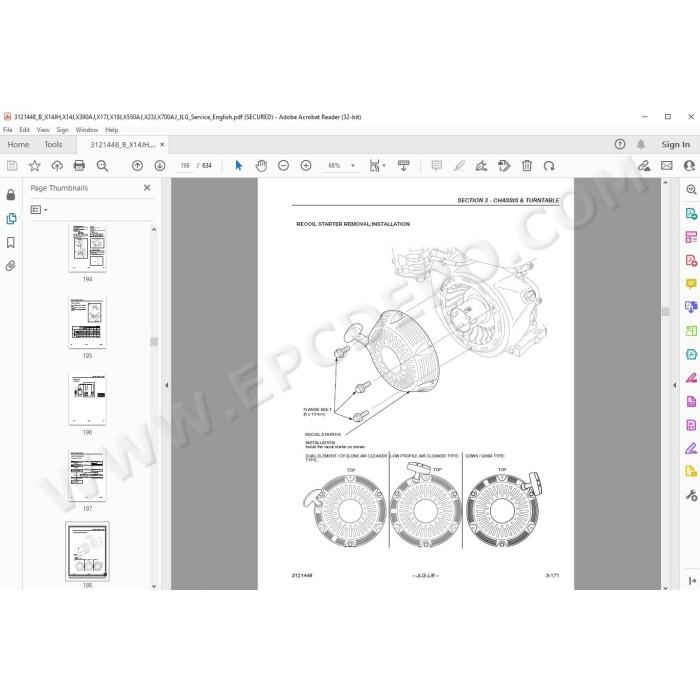Image resolution: width=700 pixels, height=700 pixels.
Task: Open the thumbnails options dropdown
Action: [39, 209]
